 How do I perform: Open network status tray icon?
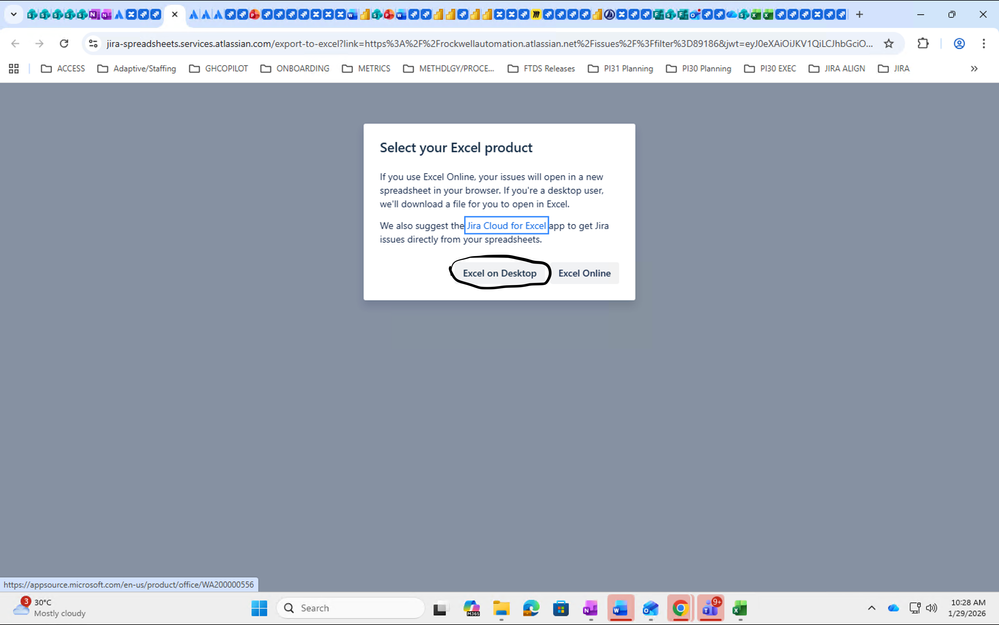(915, 608)
